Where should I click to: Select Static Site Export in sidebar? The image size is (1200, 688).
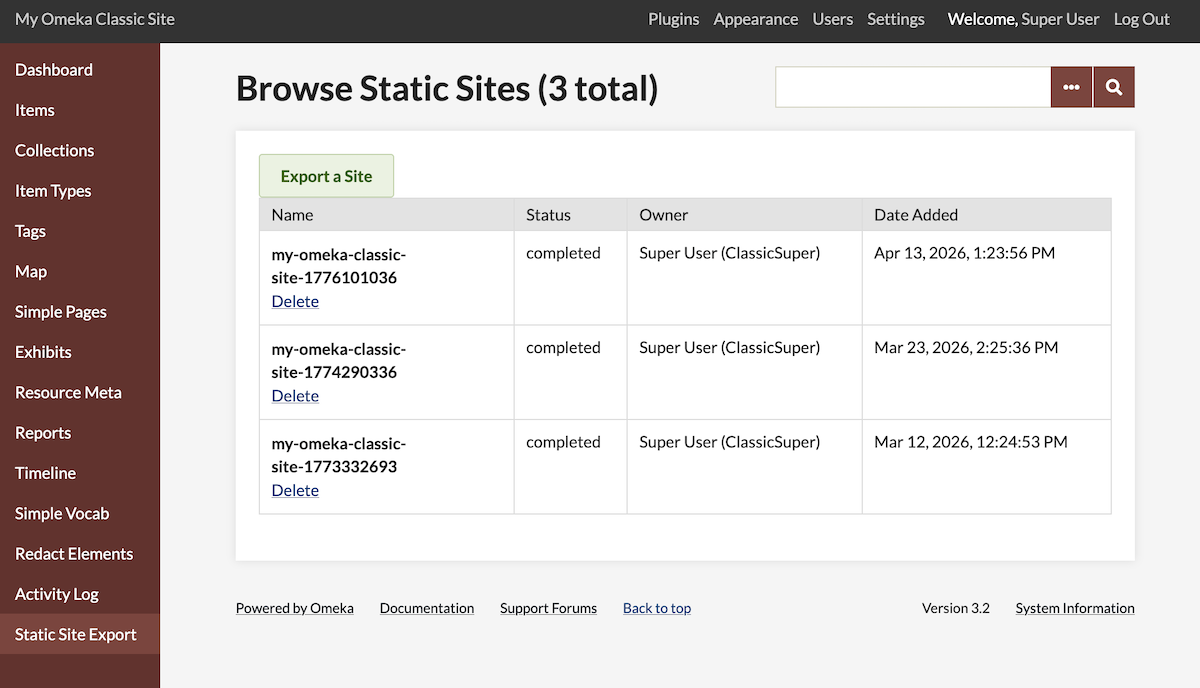[x=80, y=634]
